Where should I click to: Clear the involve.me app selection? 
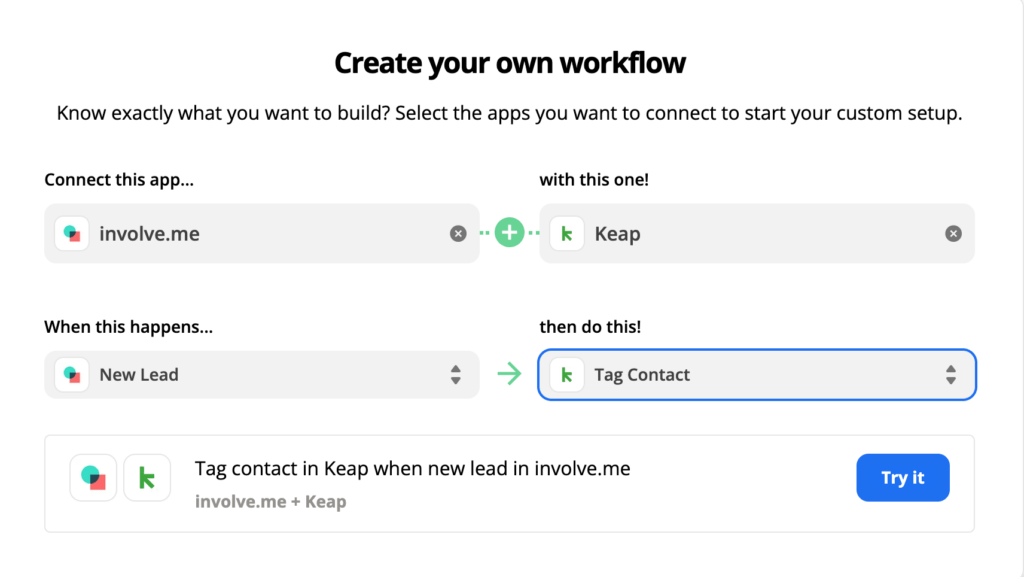pos(458,234)
